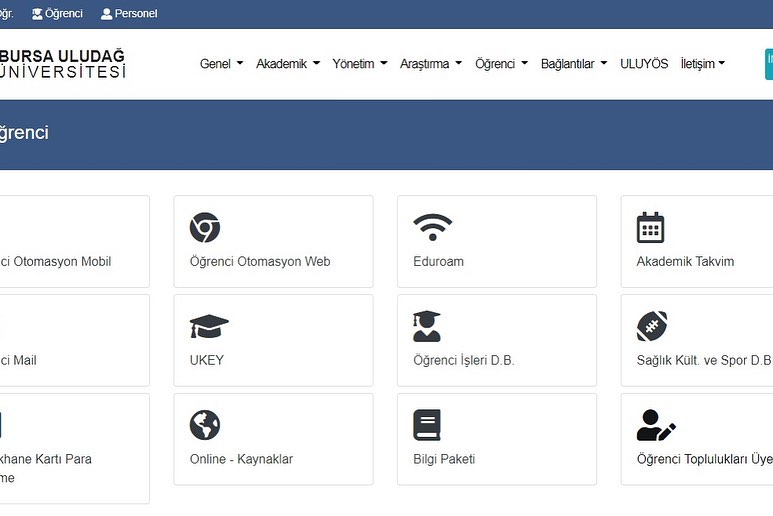
Task: Click the Chrome icon for Öğrenci Otomasyon Web
Action: coord(205,227)
